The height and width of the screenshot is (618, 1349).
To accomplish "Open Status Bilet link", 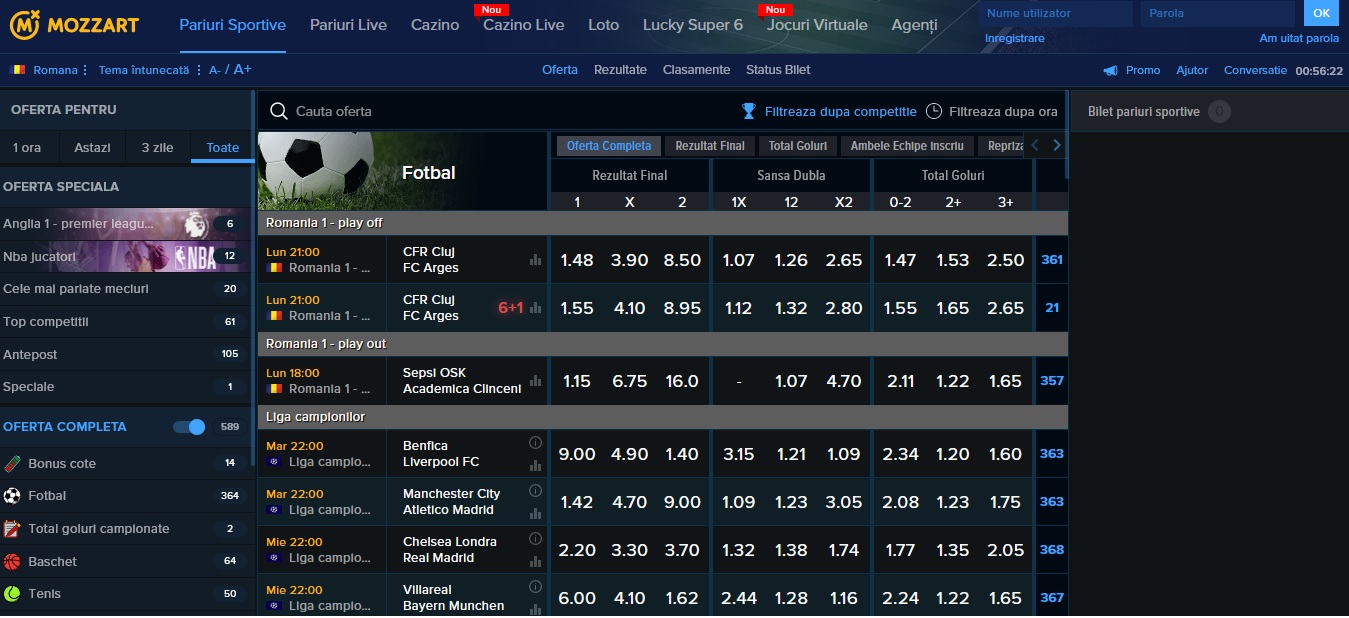I will pos(778,70).
